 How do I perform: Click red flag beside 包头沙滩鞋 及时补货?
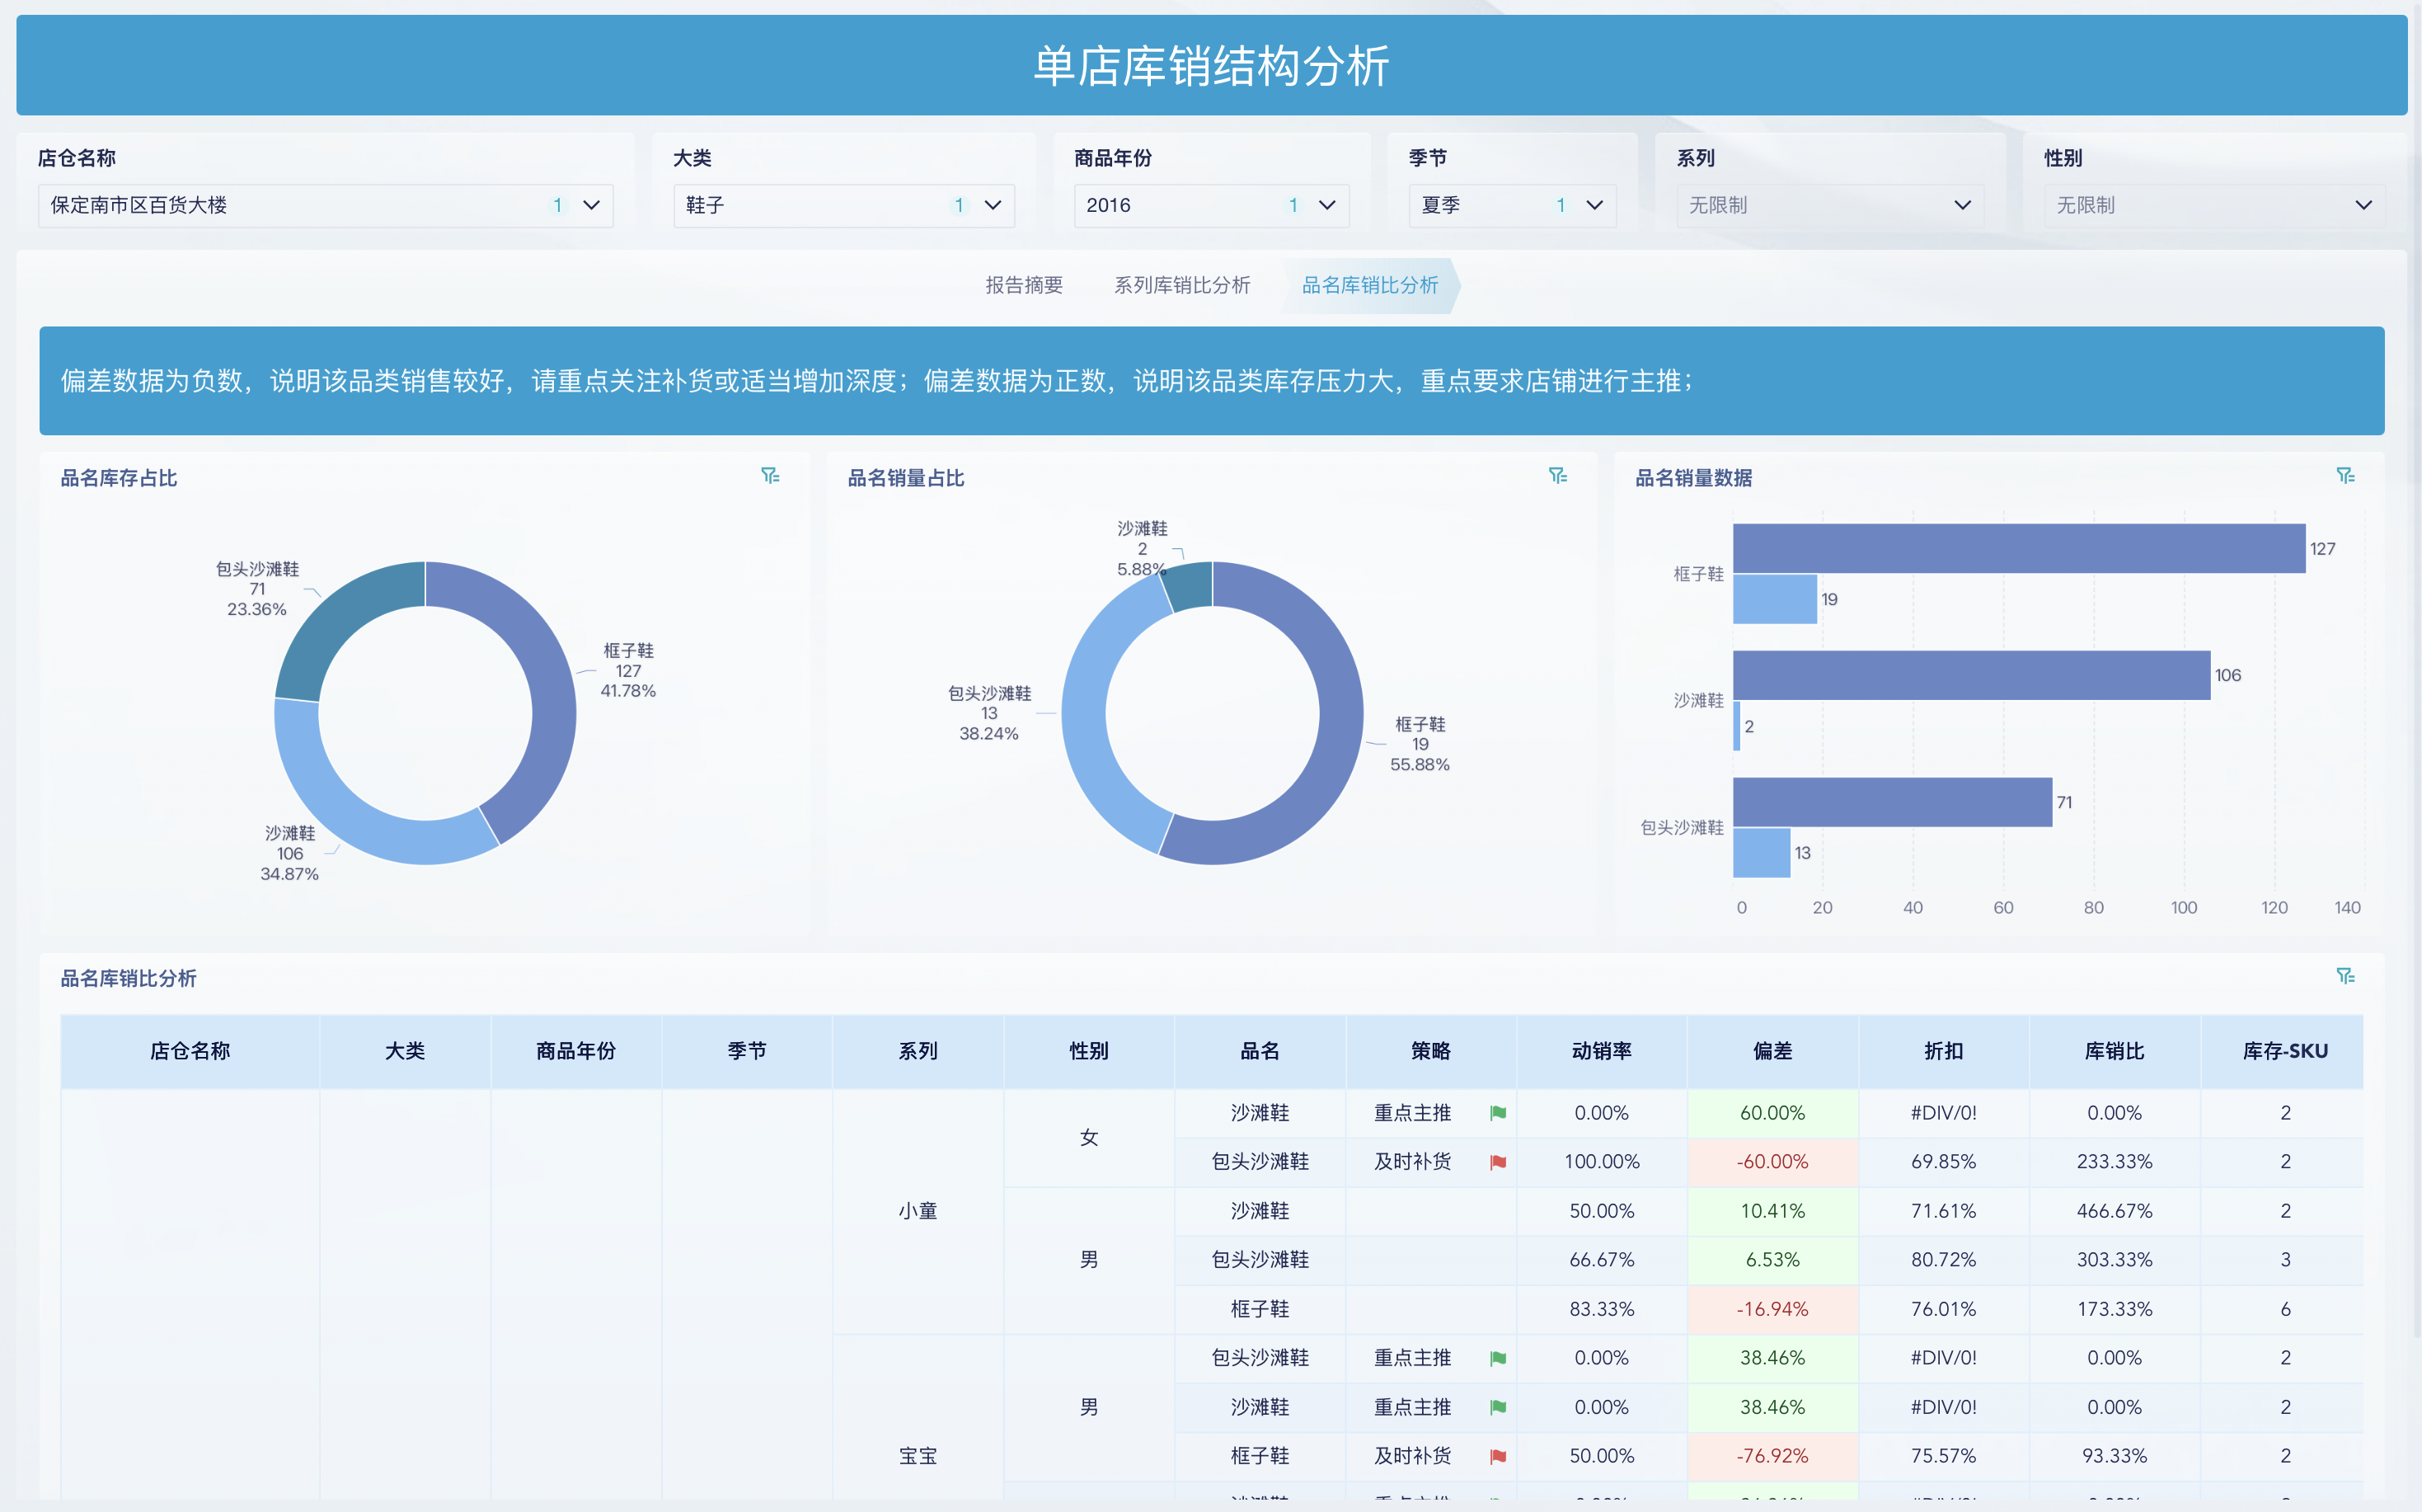click(1497, 1161)
